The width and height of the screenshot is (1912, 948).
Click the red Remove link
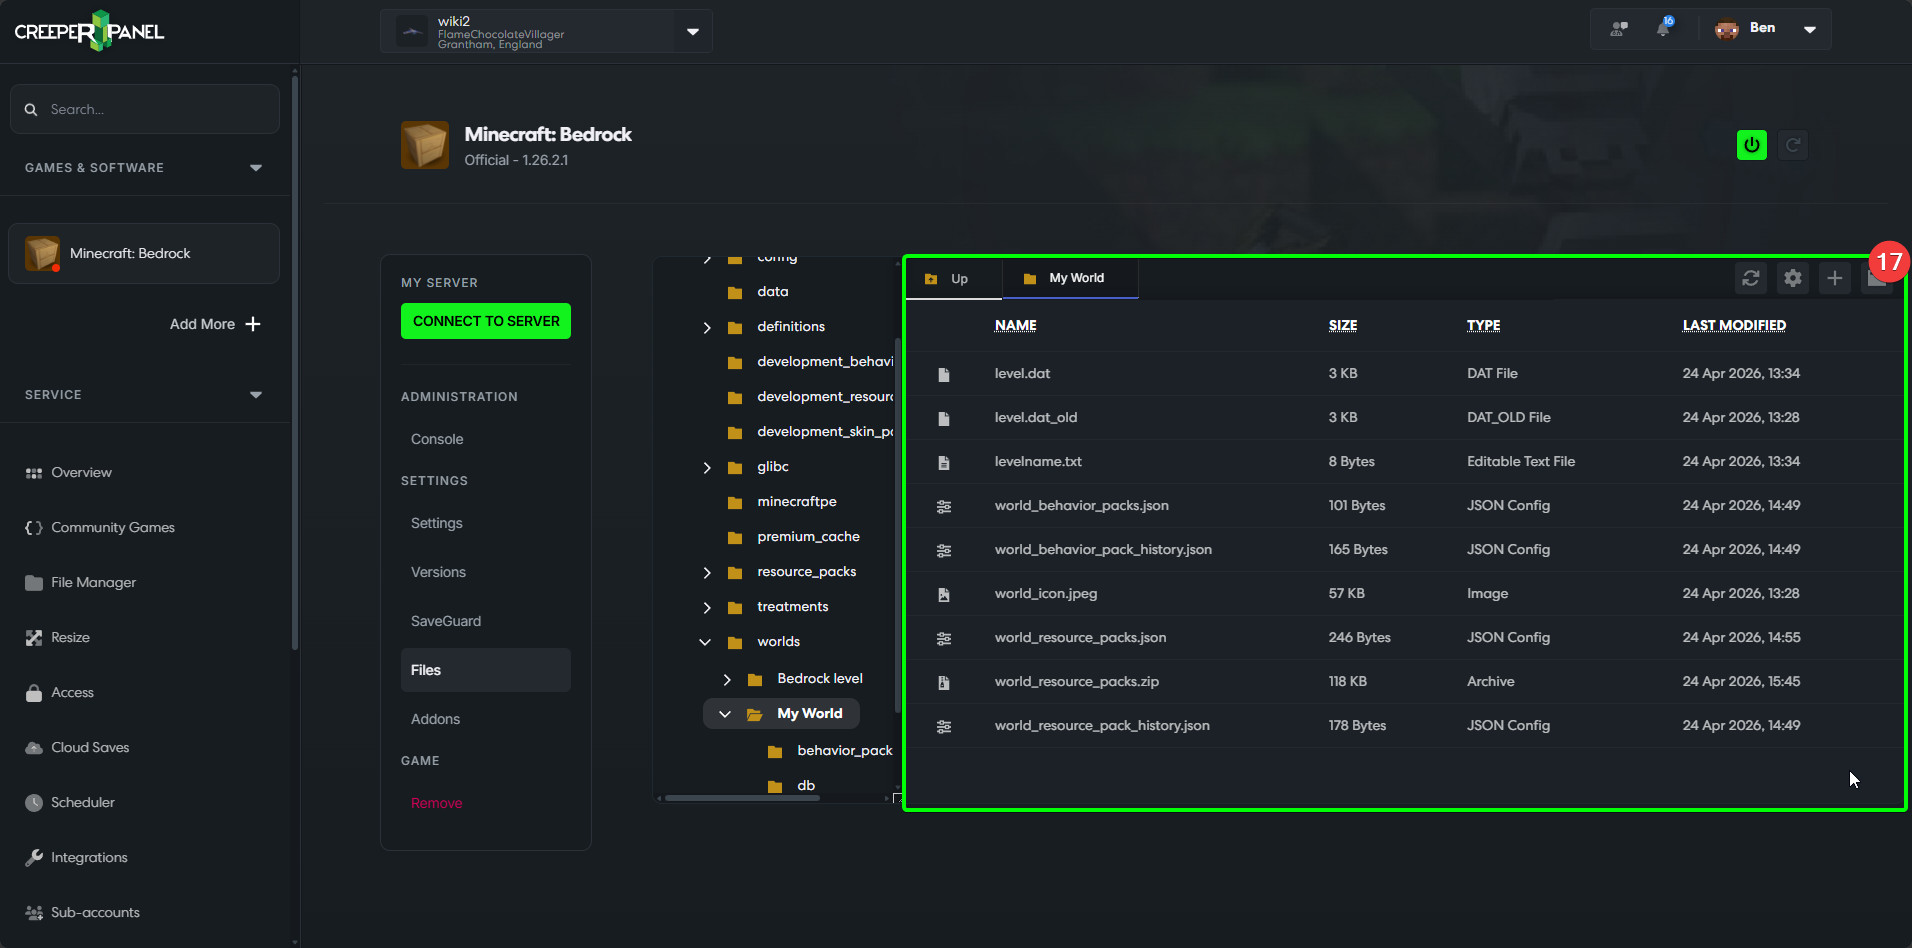[436, 803]
